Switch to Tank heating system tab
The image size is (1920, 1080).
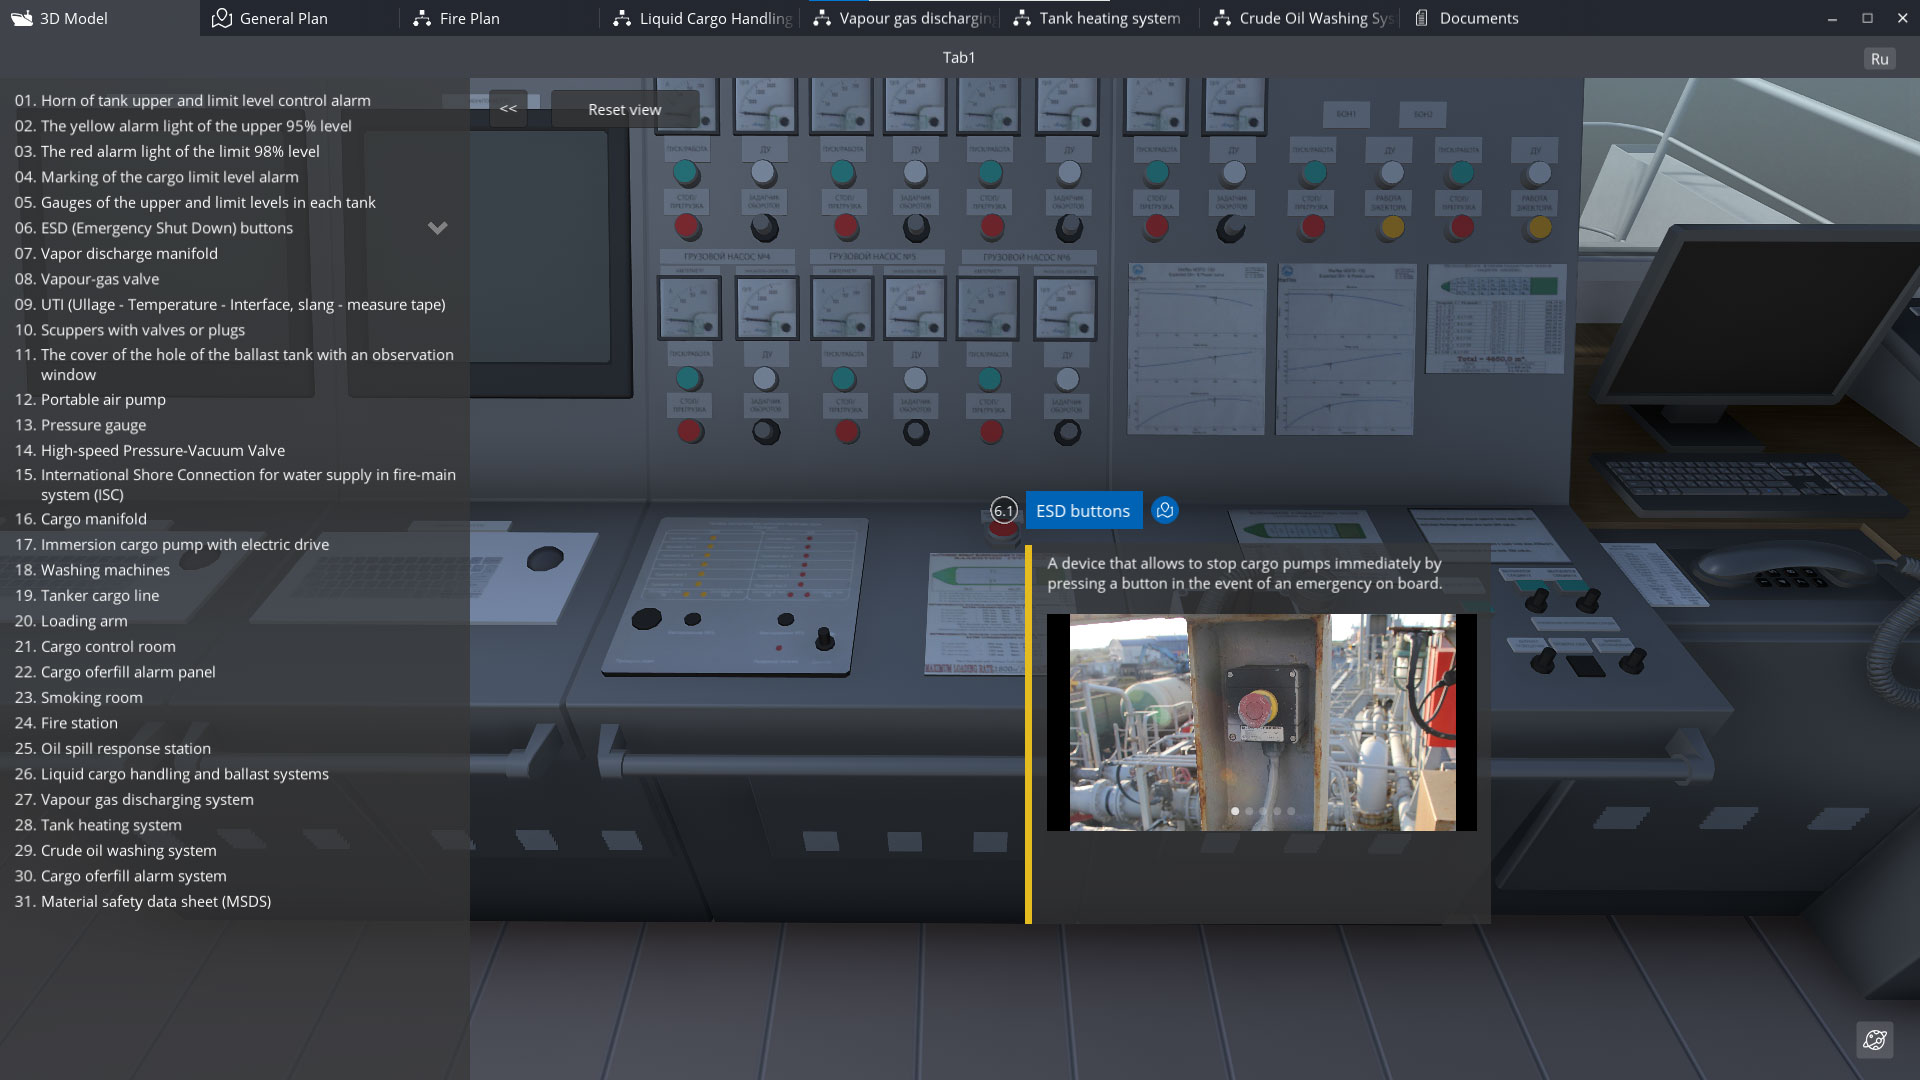point(1109,18)
